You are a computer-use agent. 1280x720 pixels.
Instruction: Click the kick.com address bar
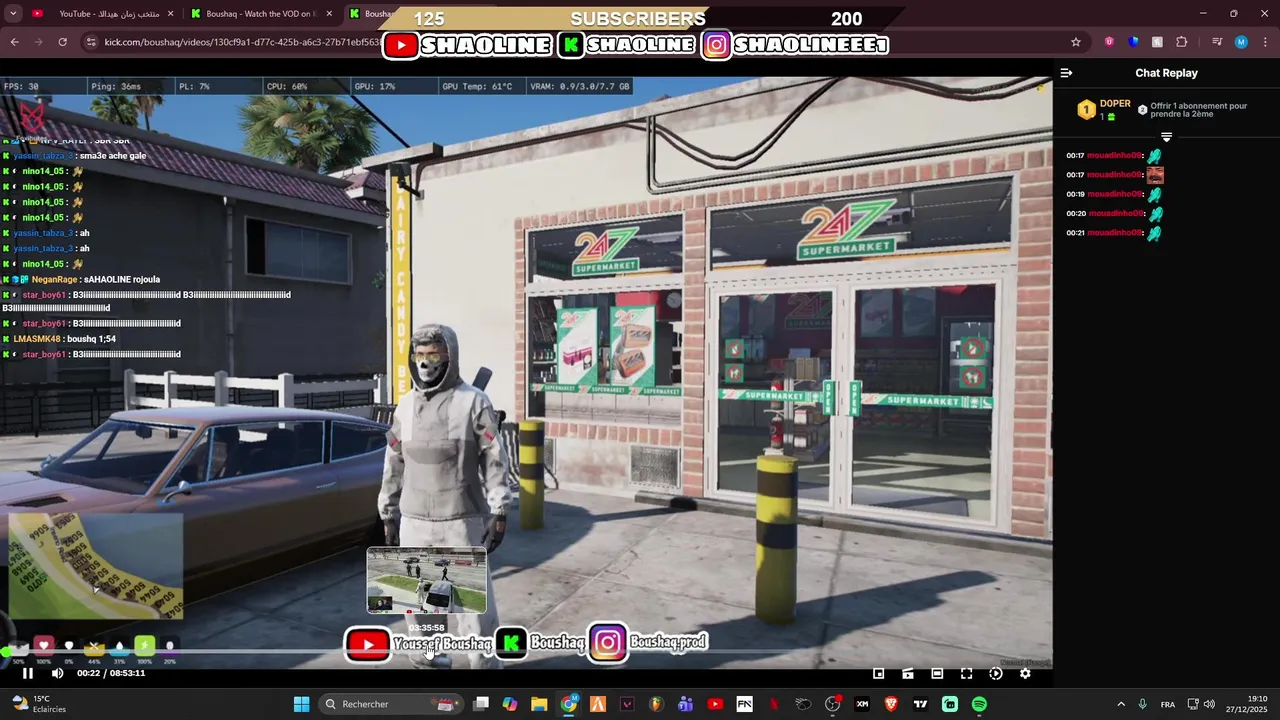pos(240,42)
